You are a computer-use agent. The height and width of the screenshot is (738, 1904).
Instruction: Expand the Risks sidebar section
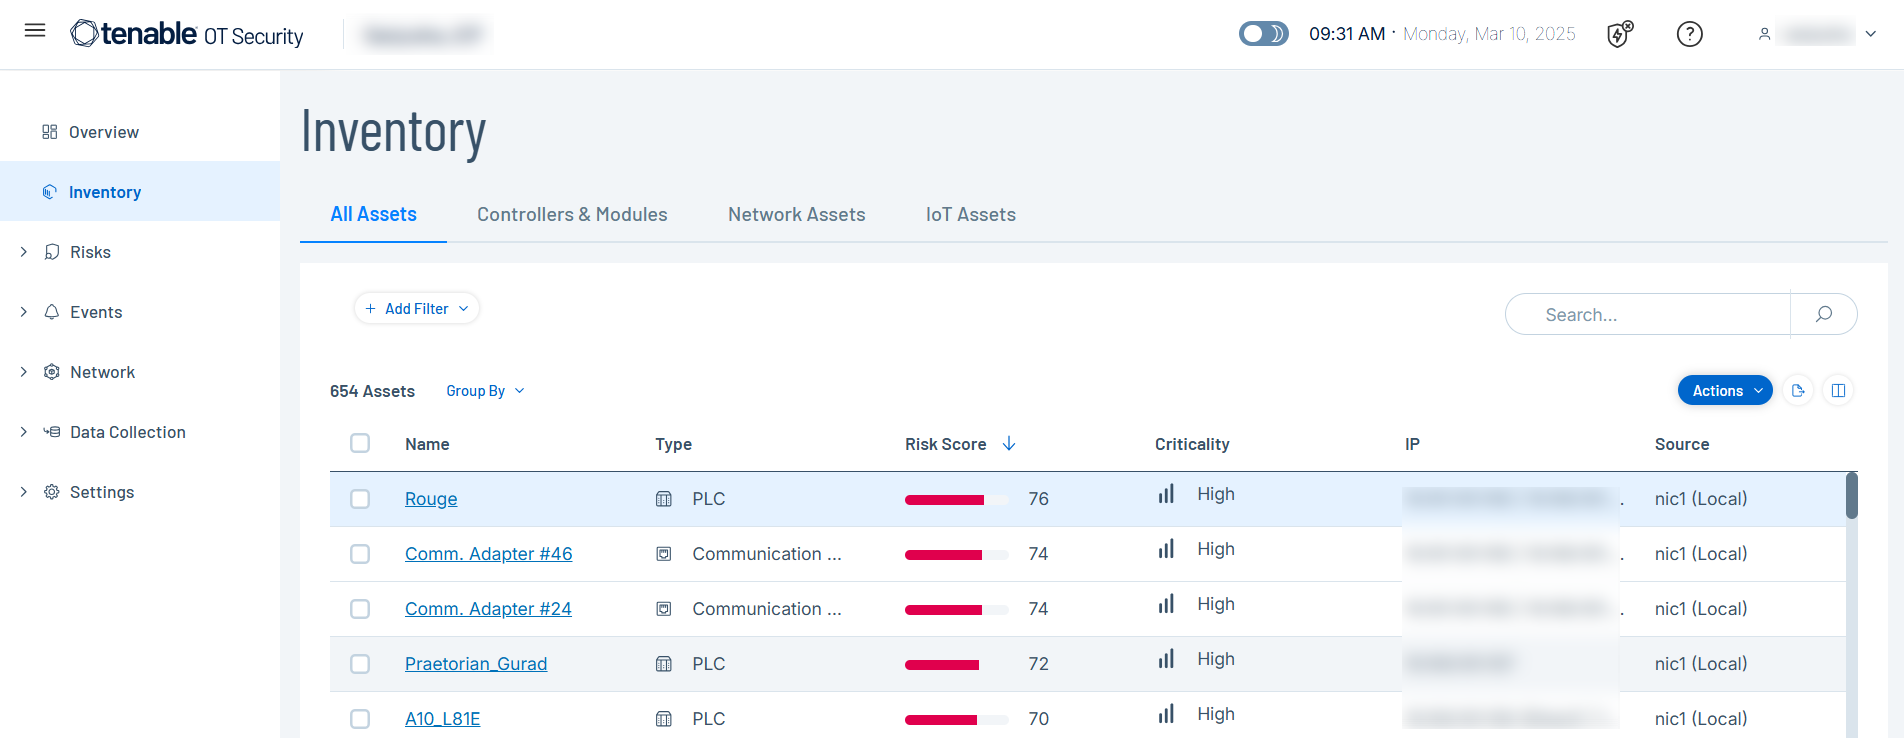point(24,252)
